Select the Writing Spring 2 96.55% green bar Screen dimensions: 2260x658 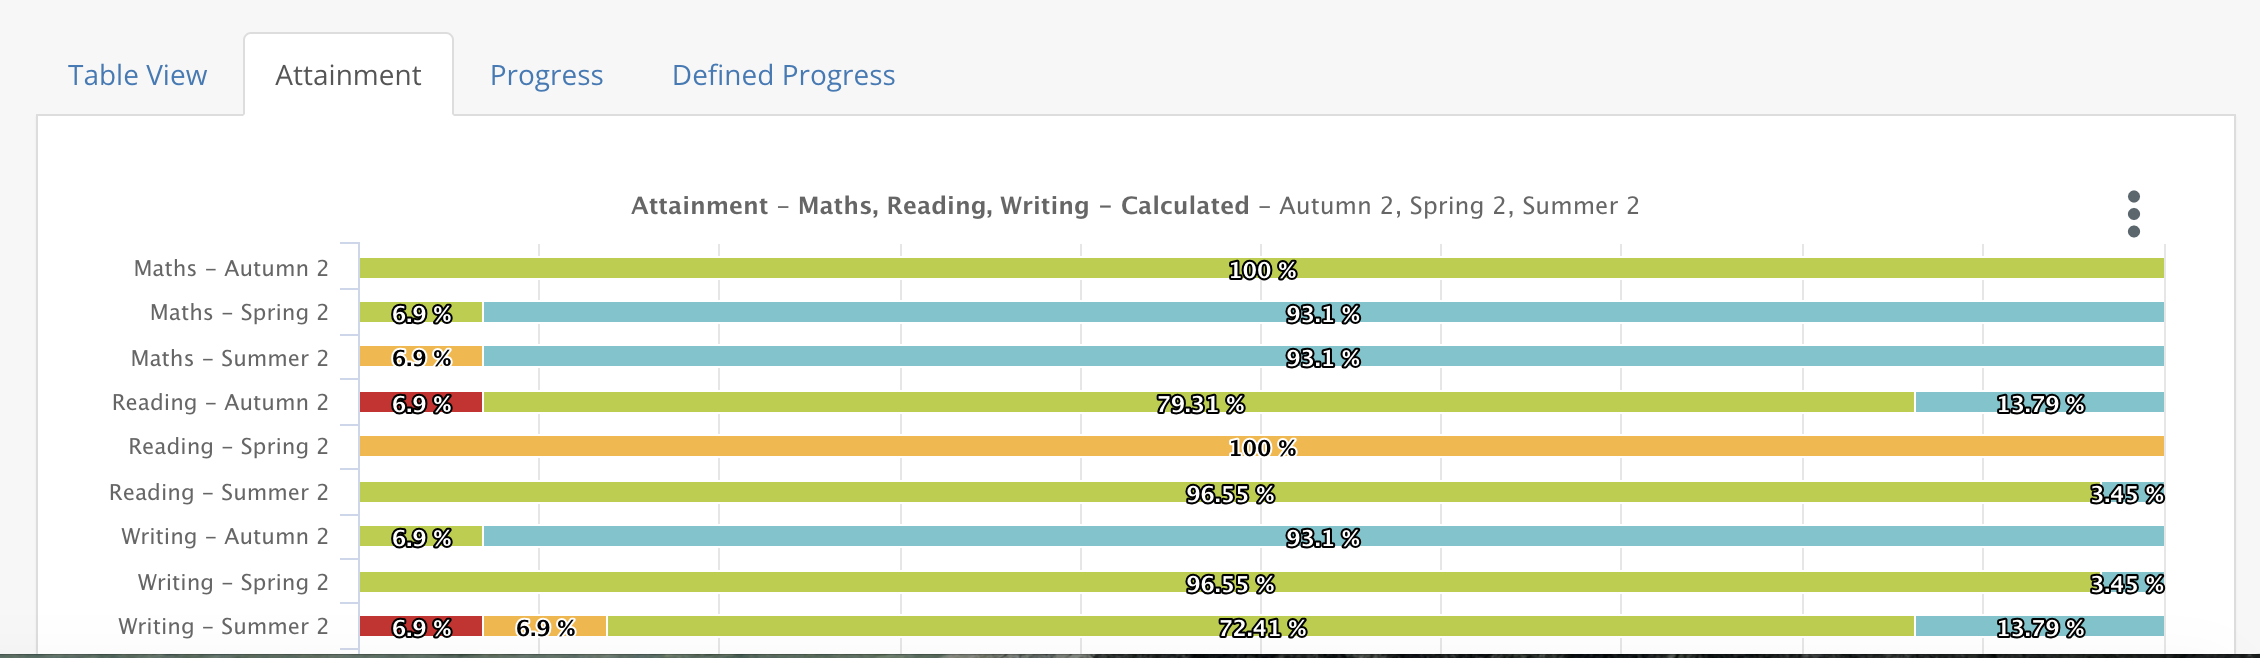click(1230, 582)
